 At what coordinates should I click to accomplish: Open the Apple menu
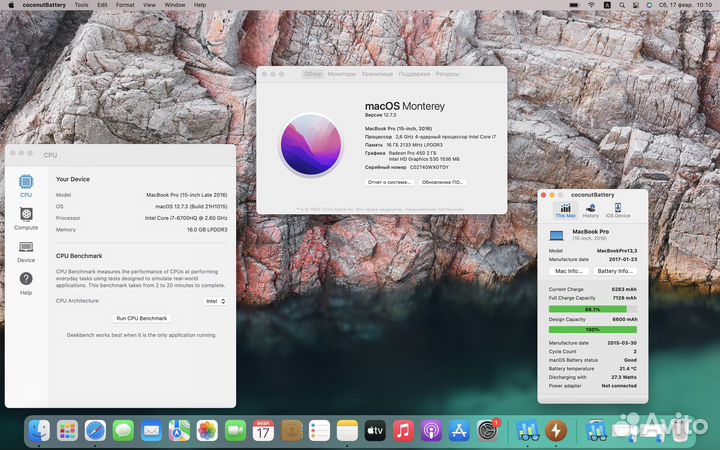click(x=11, y=5)
